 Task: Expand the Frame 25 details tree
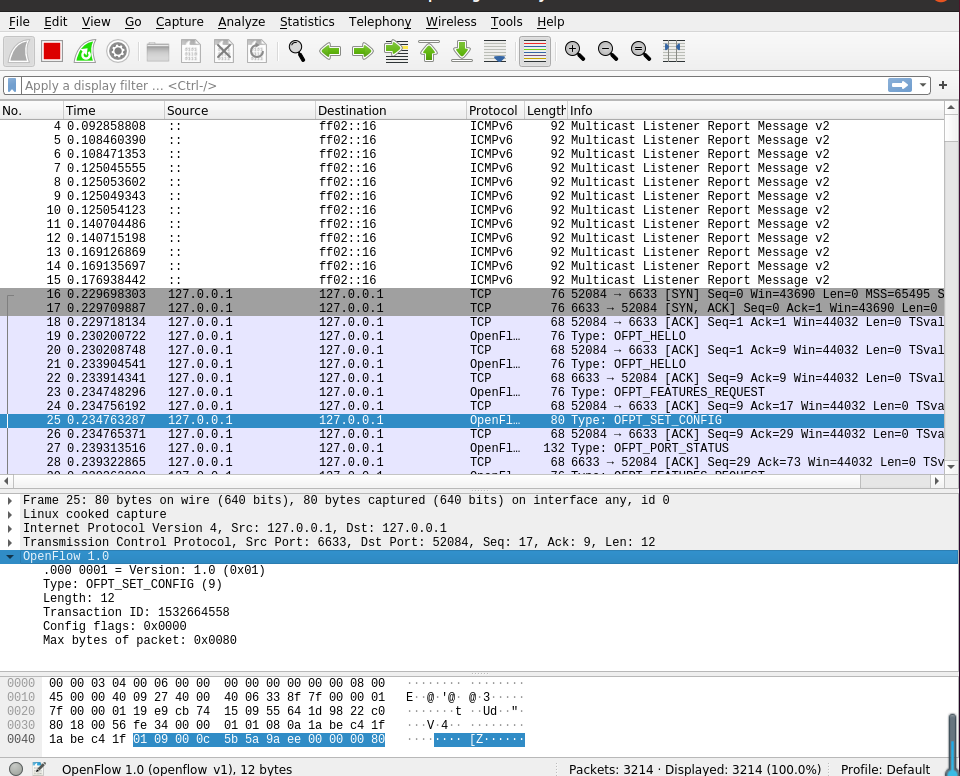(10, 500)
